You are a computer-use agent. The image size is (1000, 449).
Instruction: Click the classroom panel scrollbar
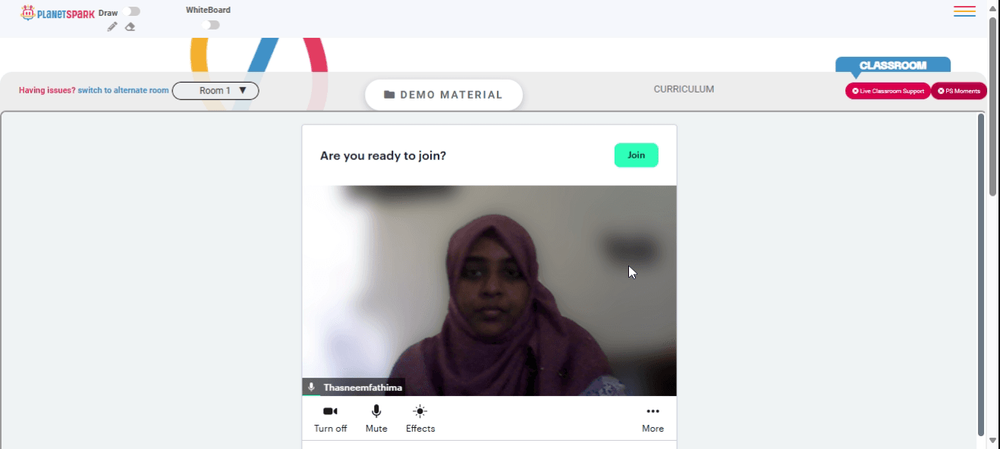click(982, 274)
